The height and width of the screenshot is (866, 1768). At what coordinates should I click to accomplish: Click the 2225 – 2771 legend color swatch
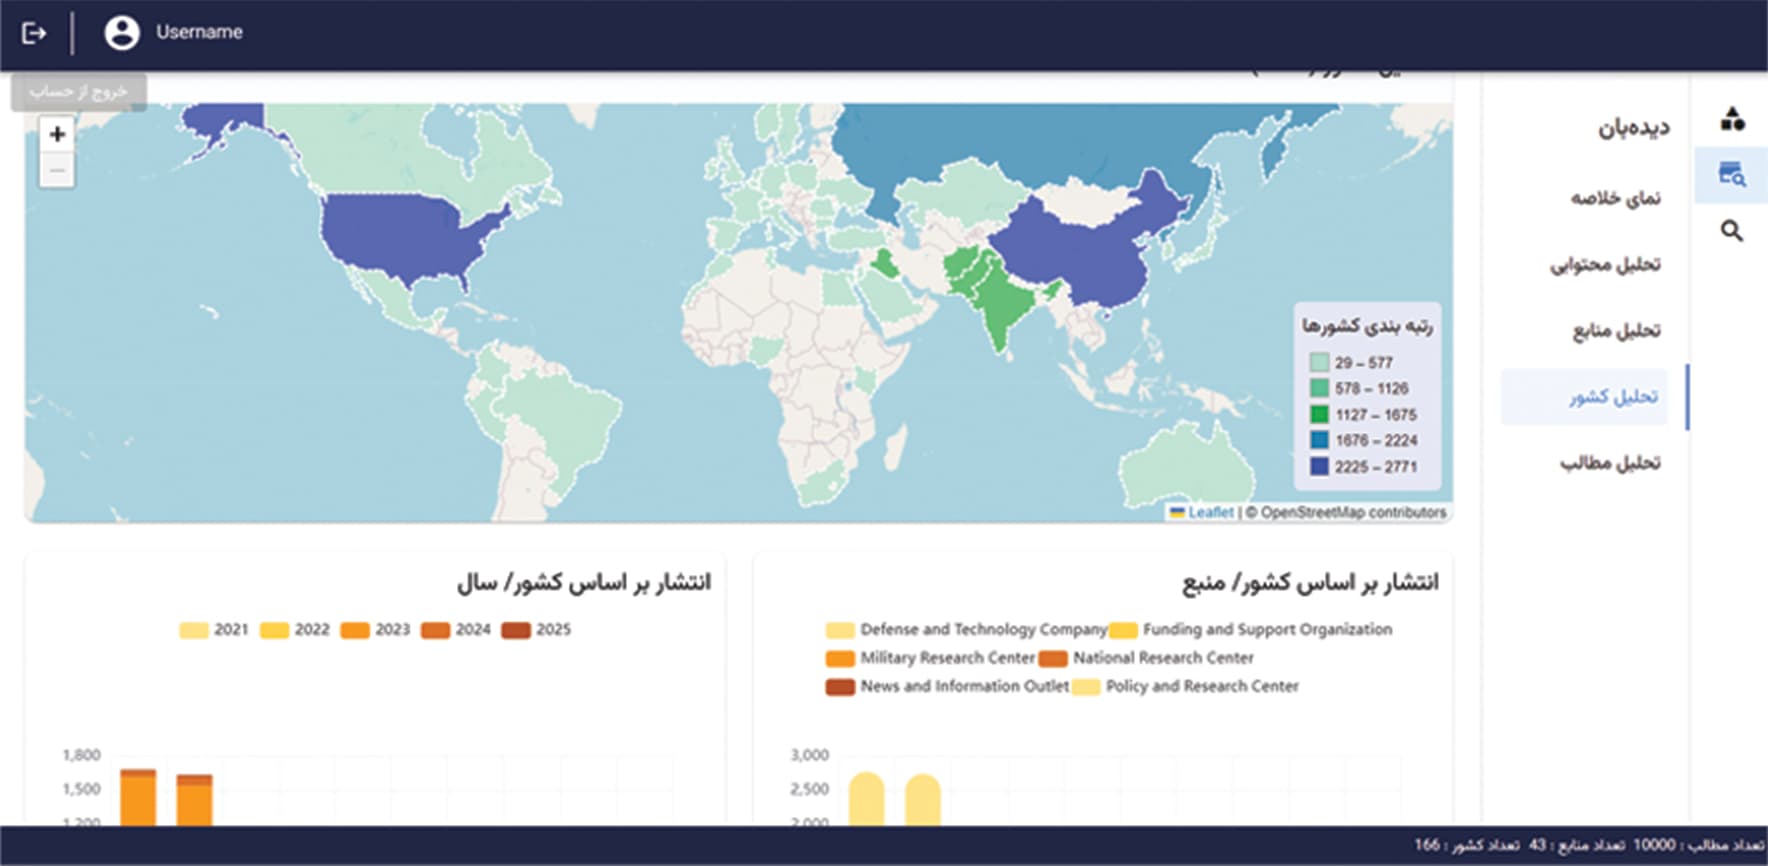pyautogui.click(x=1319, y=466)
